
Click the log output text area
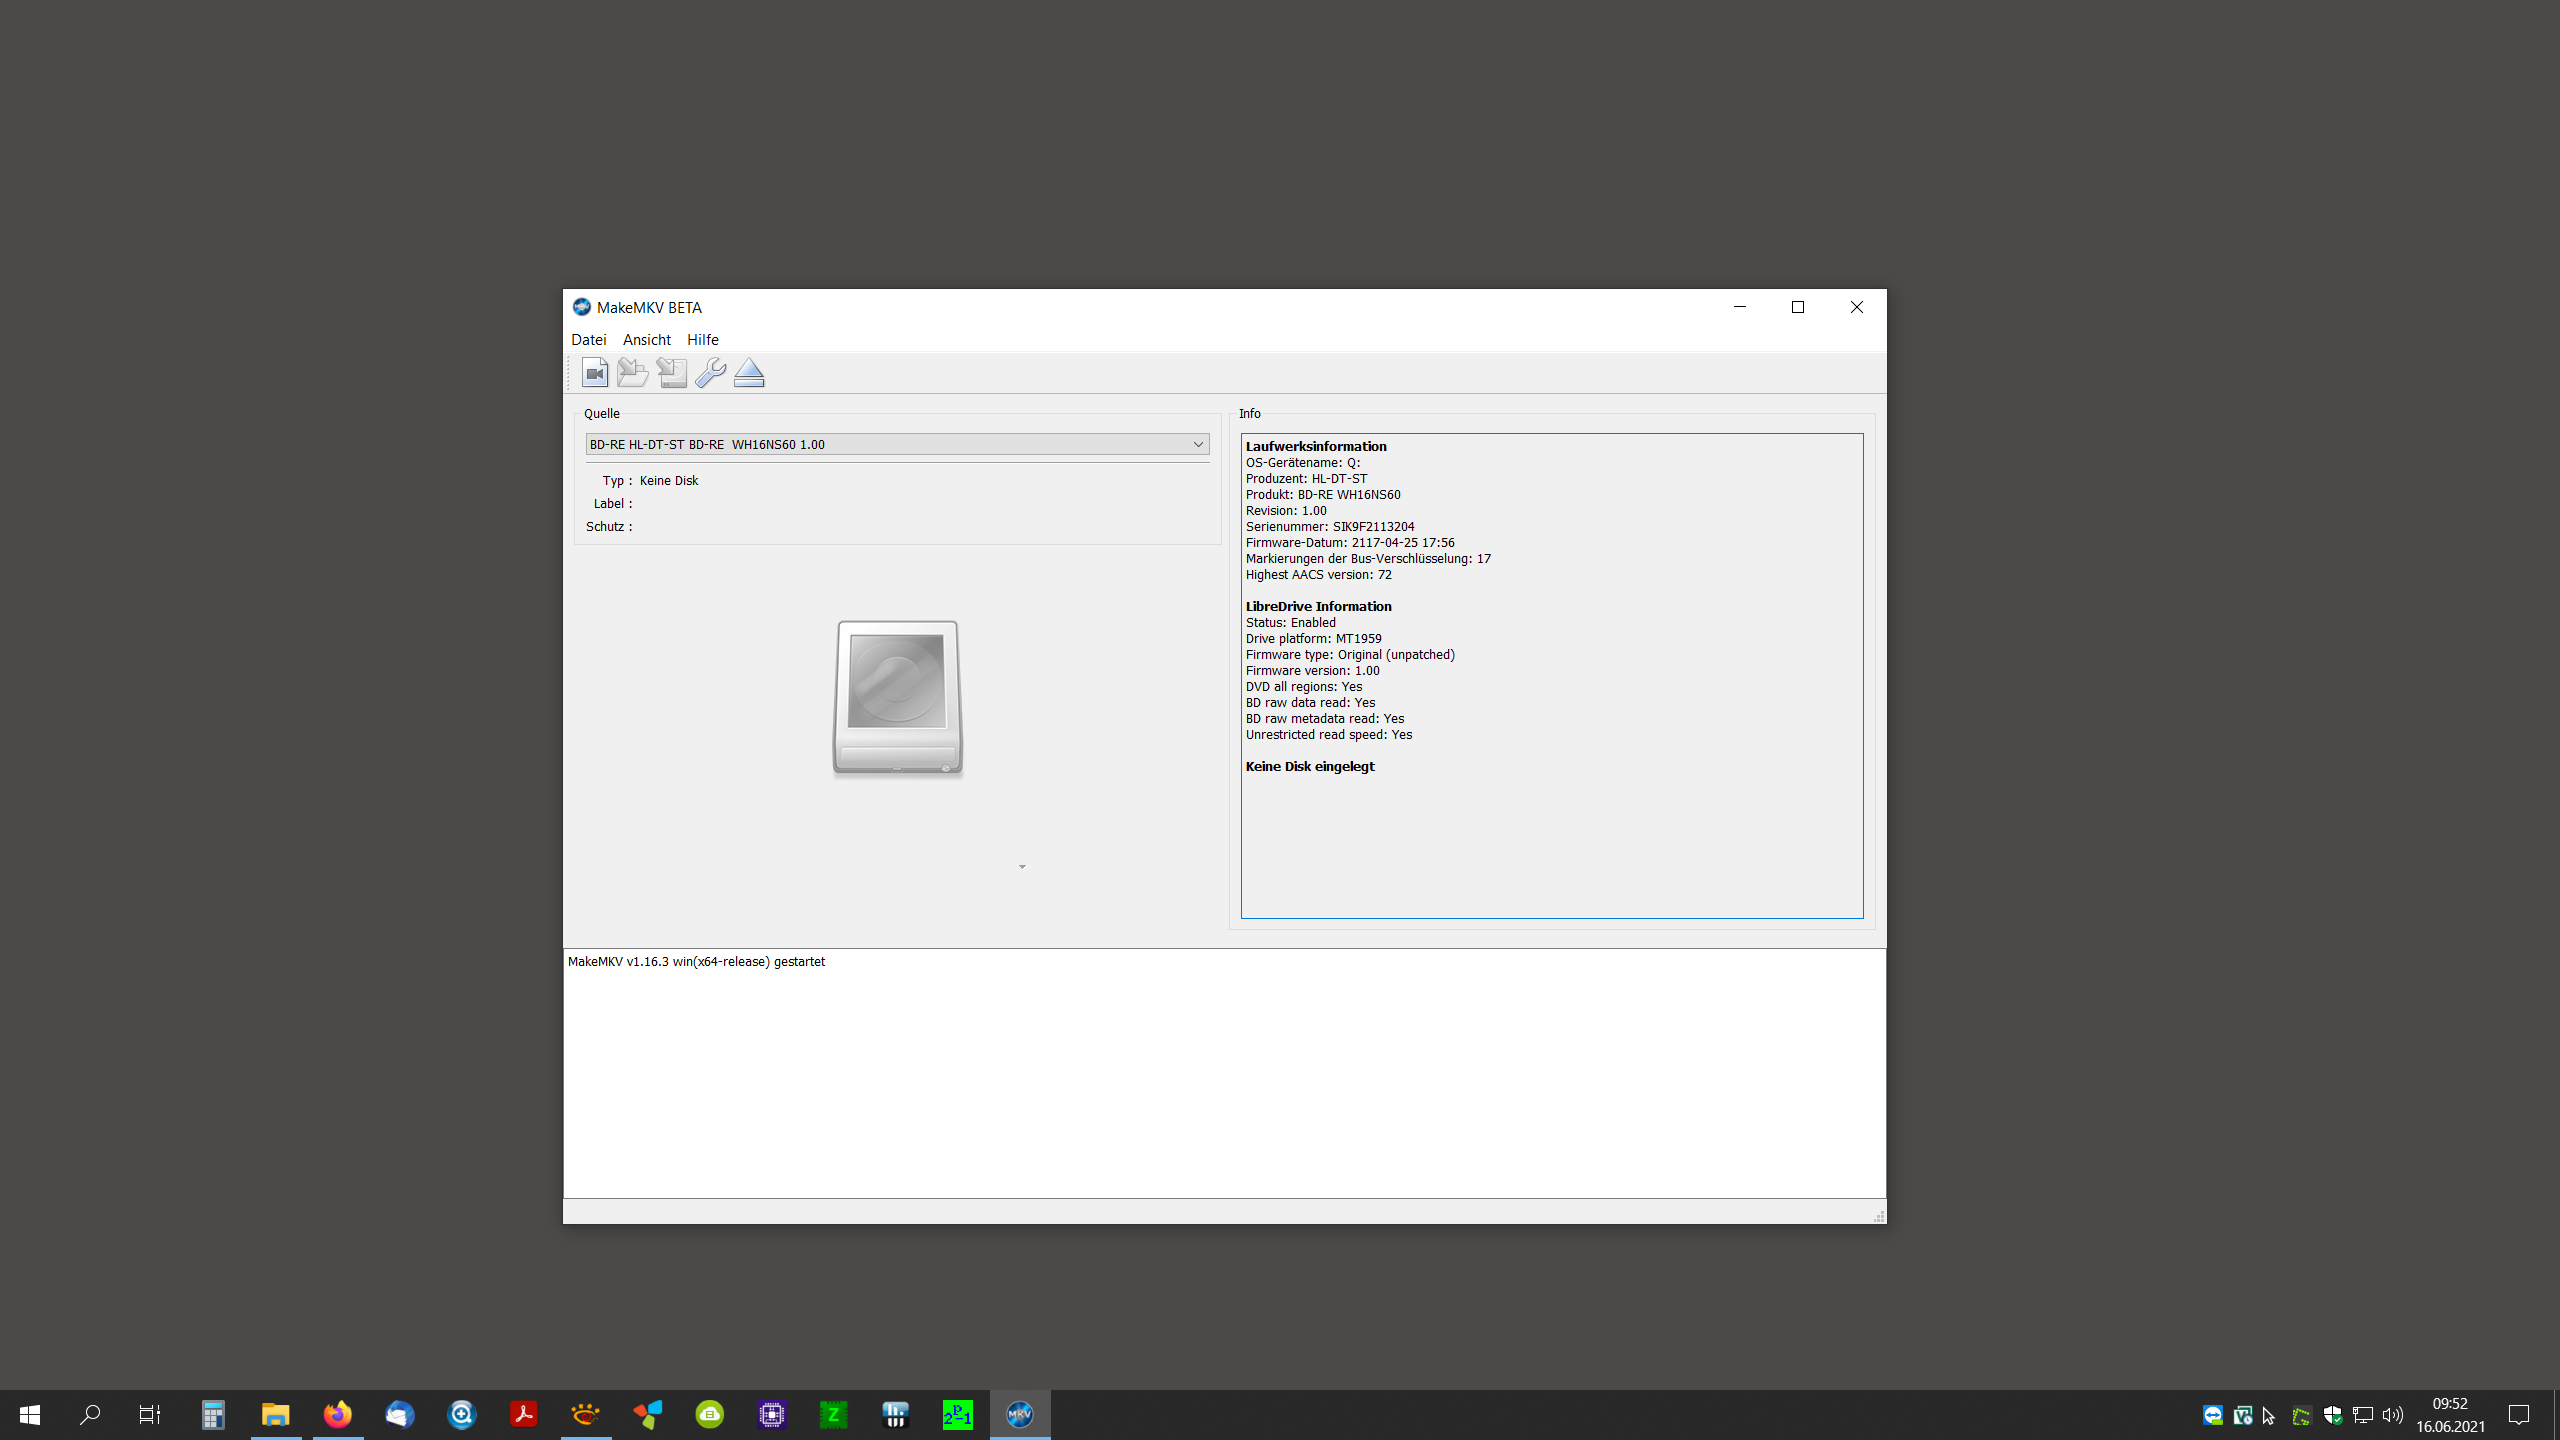point(1224,1073)
